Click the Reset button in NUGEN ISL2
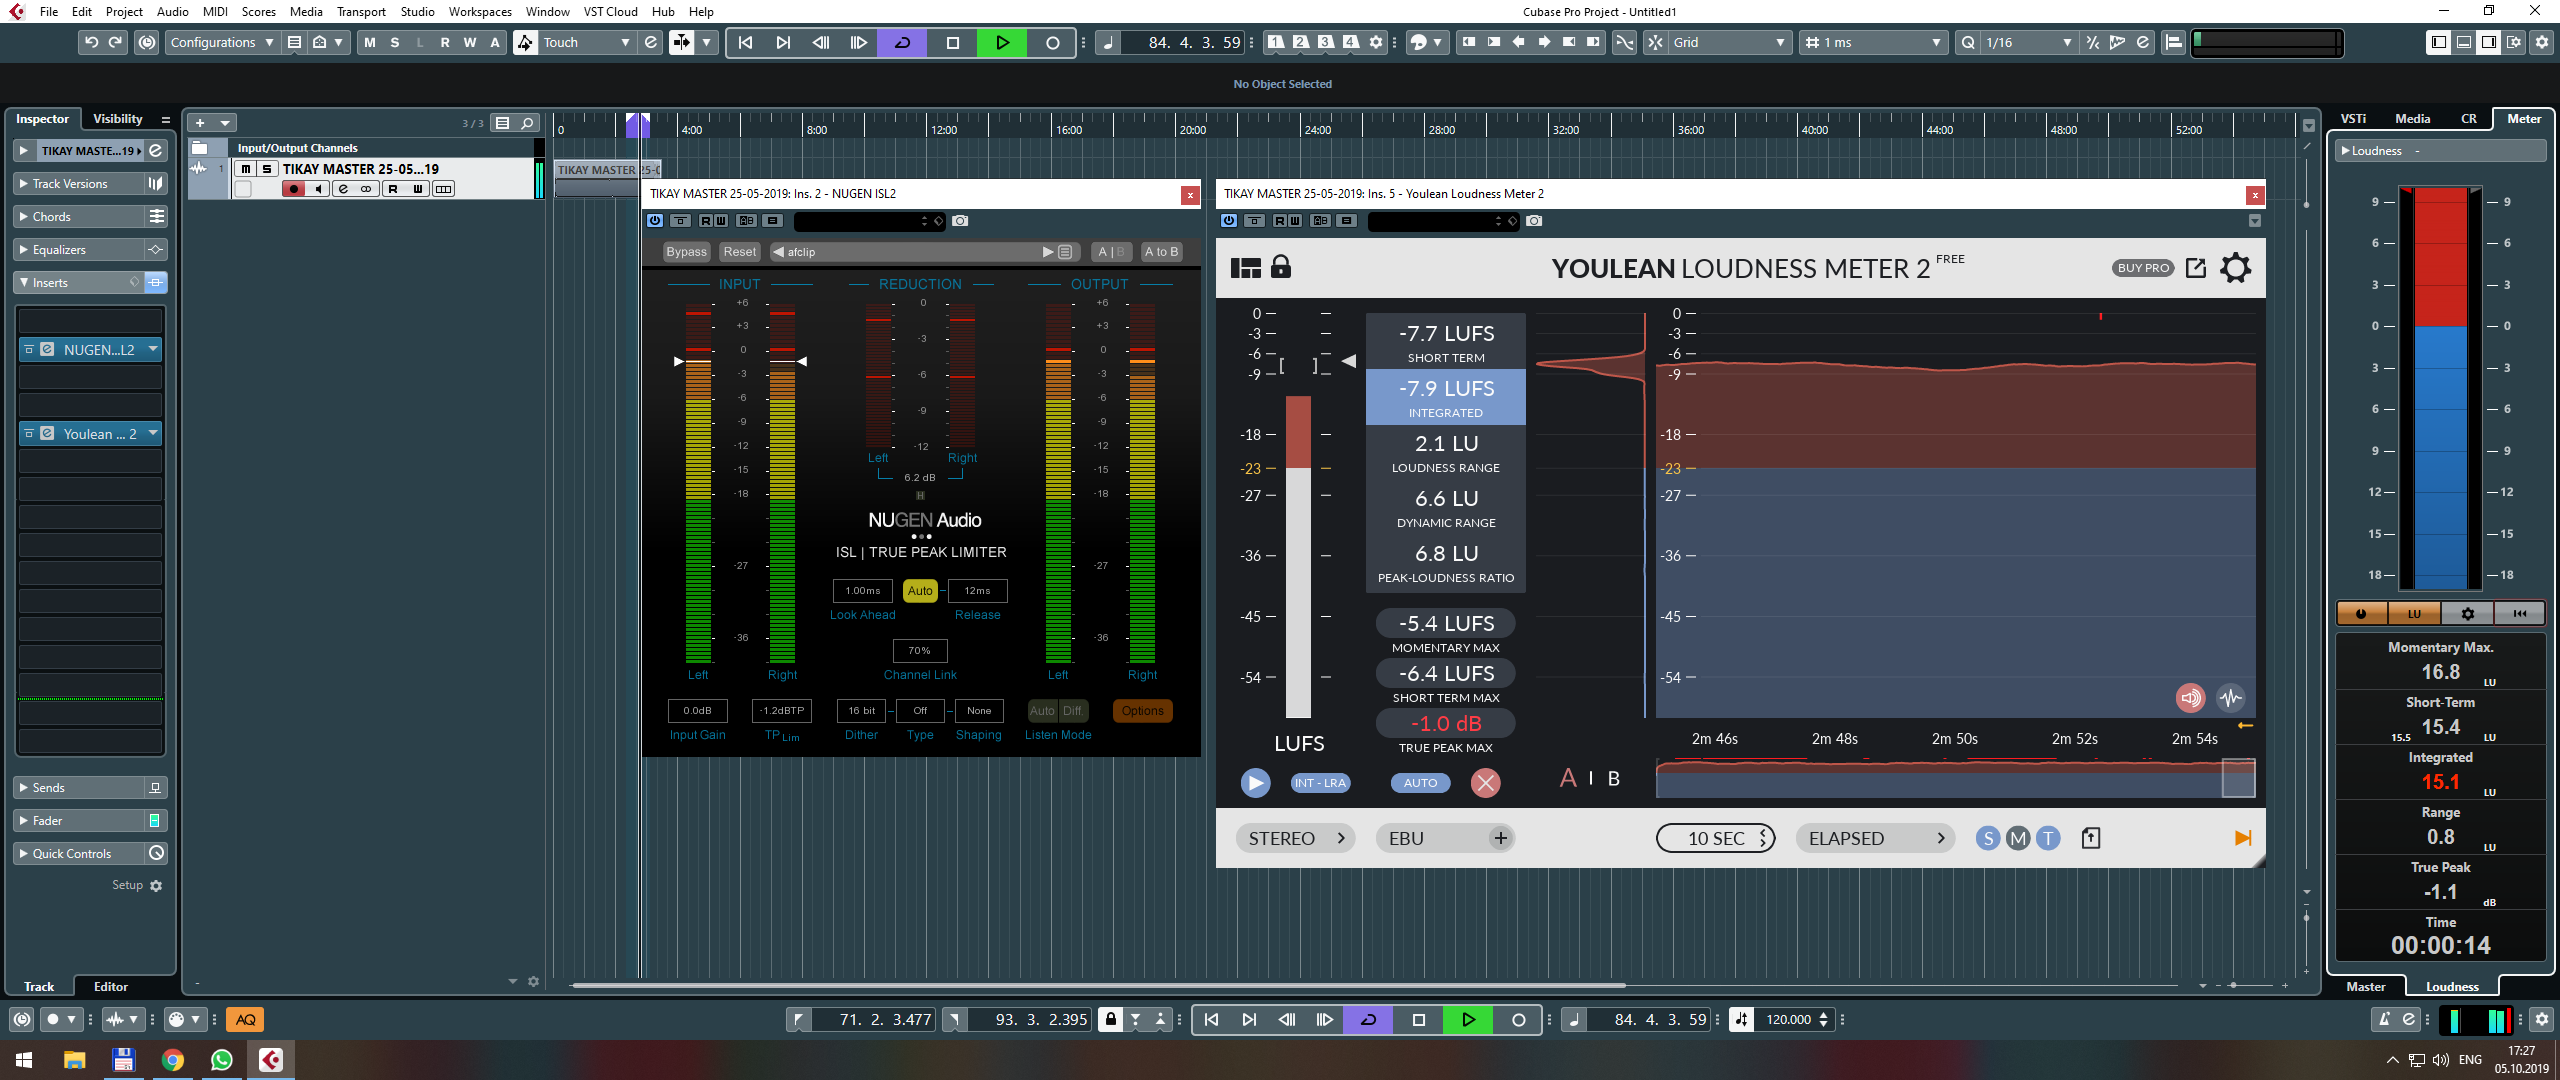This screenshot has height=1080, width=2560. coord(740,252)
